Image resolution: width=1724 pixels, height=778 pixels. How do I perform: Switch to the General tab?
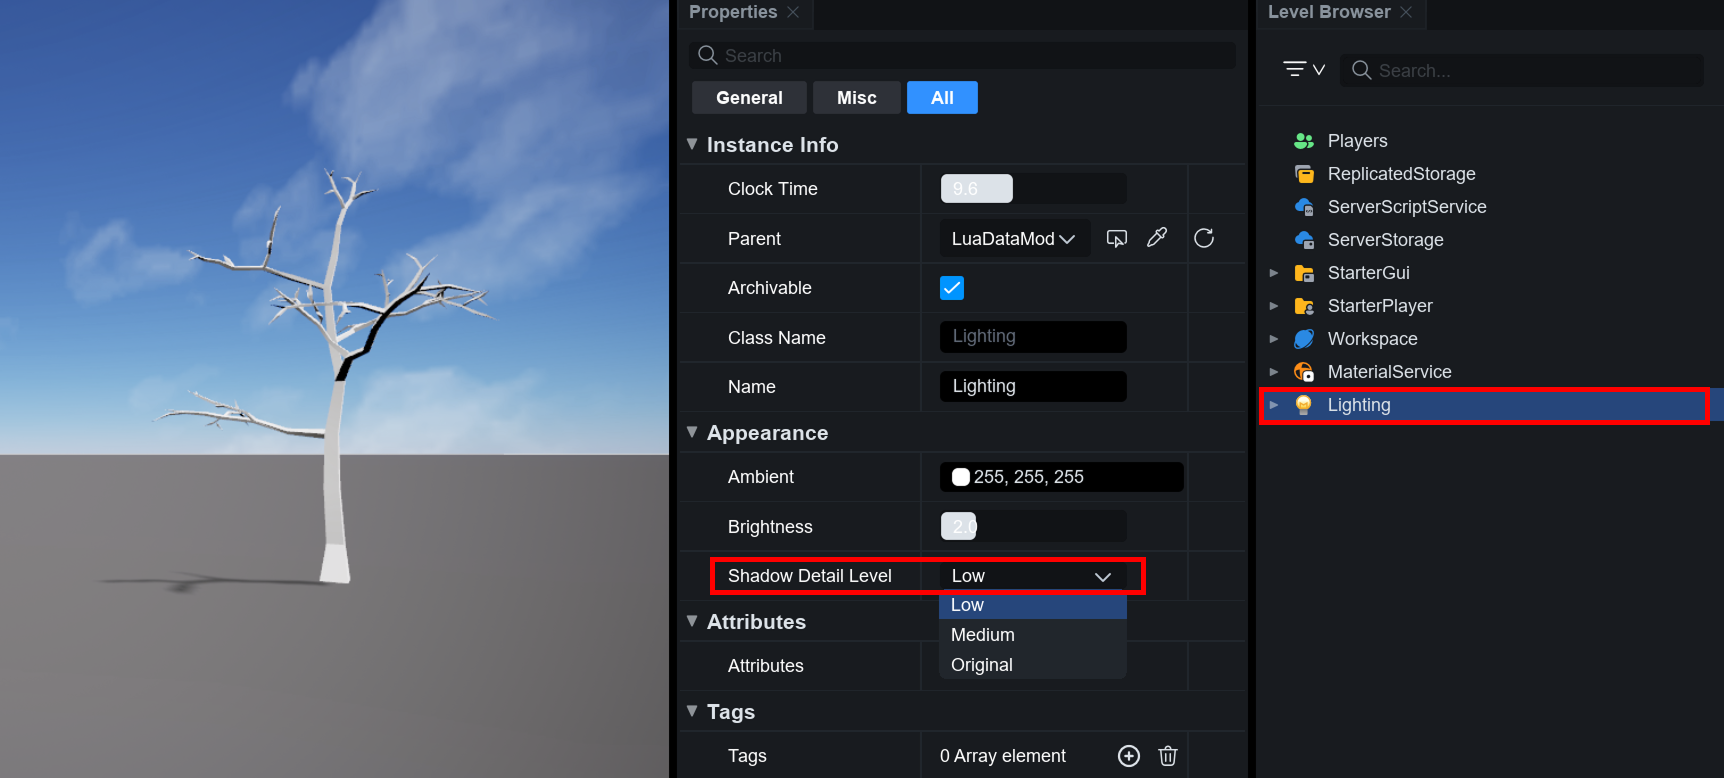[x=749, y=98]
